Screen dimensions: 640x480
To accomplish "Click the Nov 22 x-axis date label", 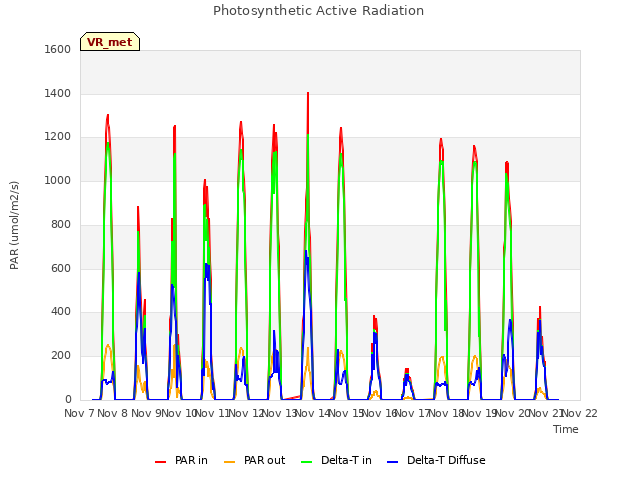I will coord(580,413).
